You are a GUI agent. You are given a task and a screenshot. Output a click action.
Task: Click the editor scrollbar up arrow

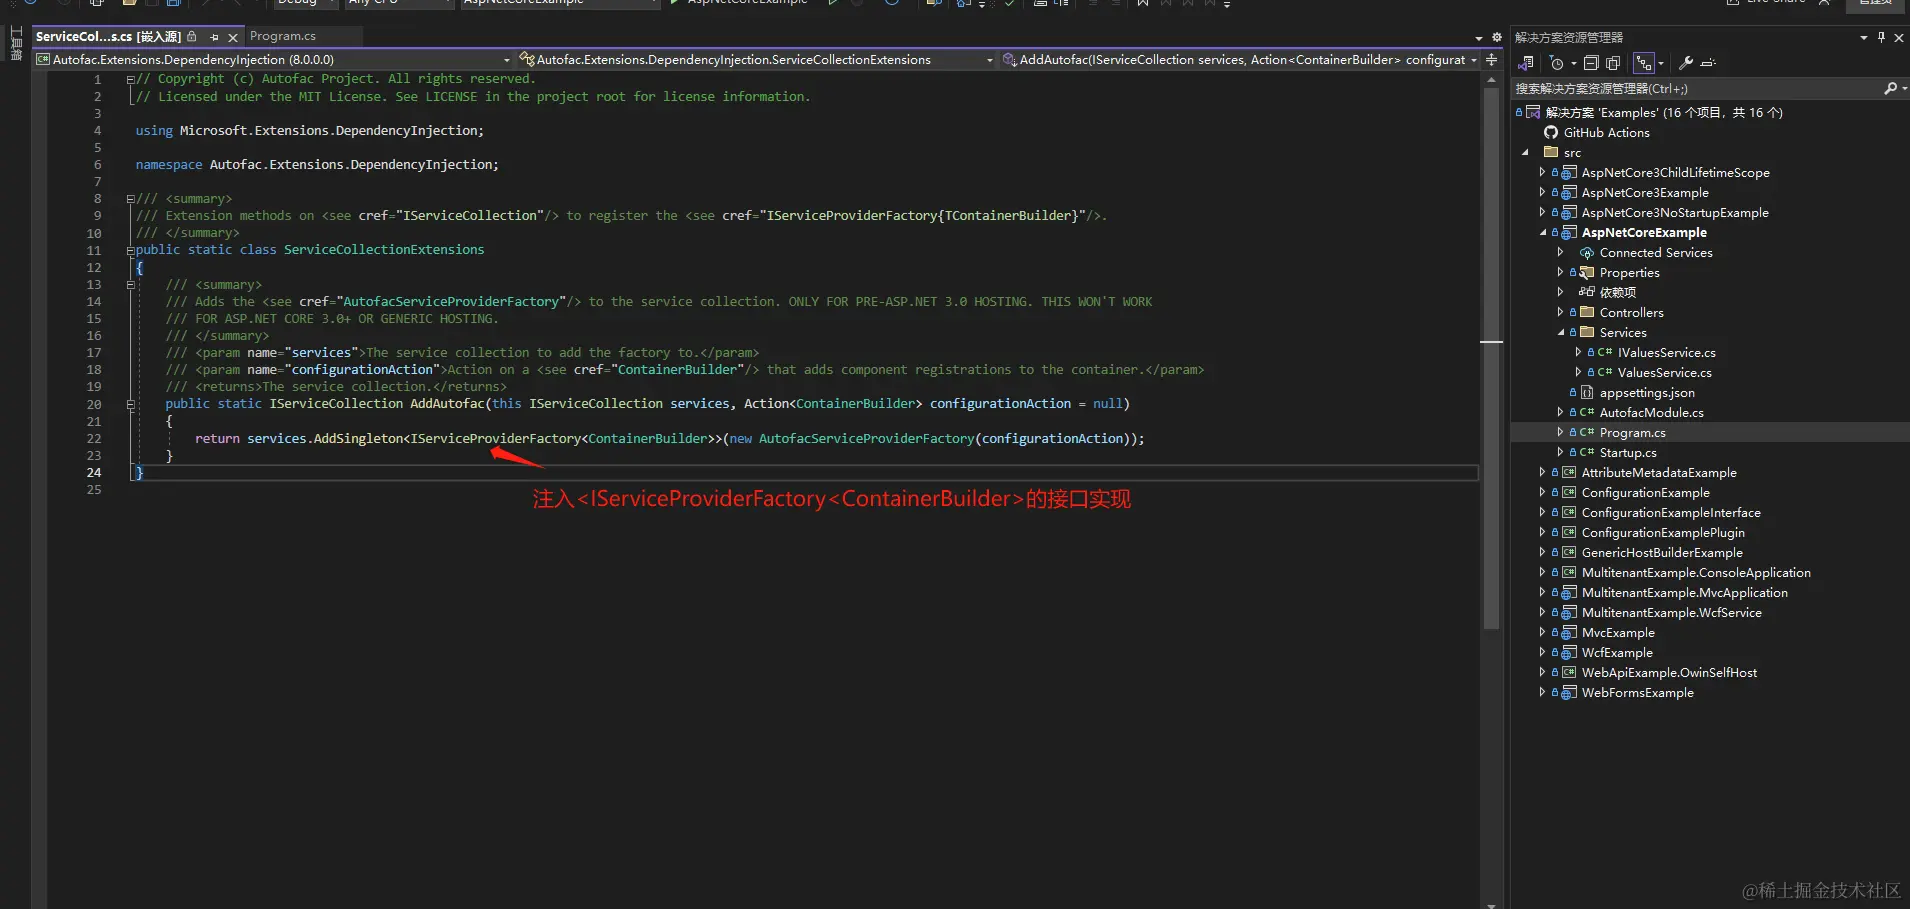(1491, 78)
